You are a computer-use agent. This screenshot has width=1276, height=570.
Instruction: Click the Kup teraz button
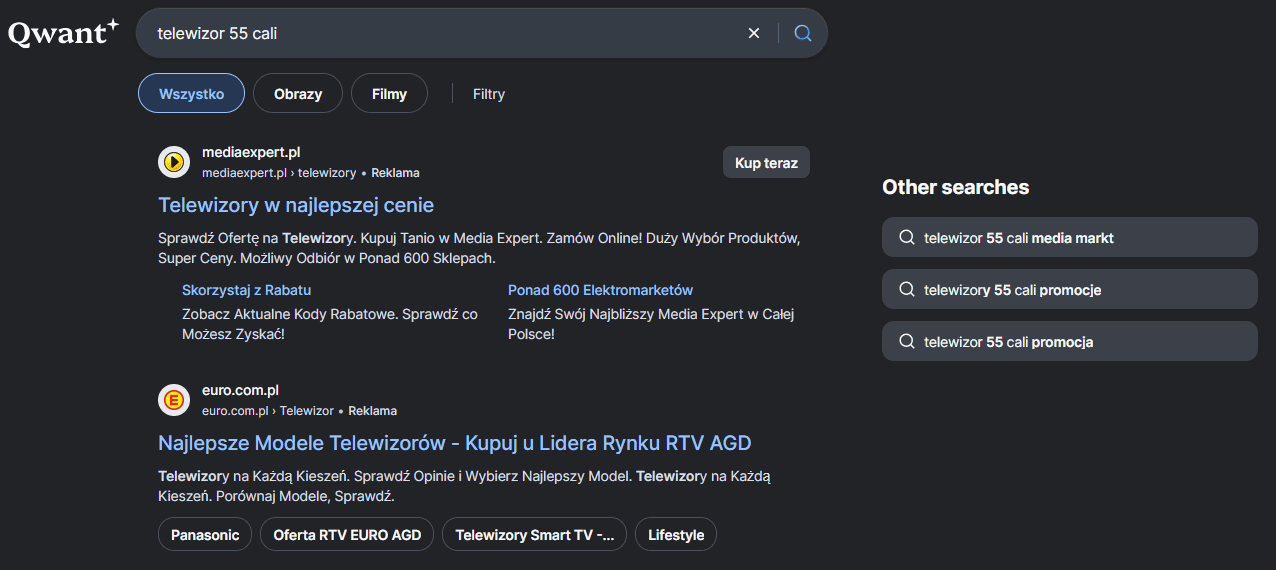click(766, 163)
